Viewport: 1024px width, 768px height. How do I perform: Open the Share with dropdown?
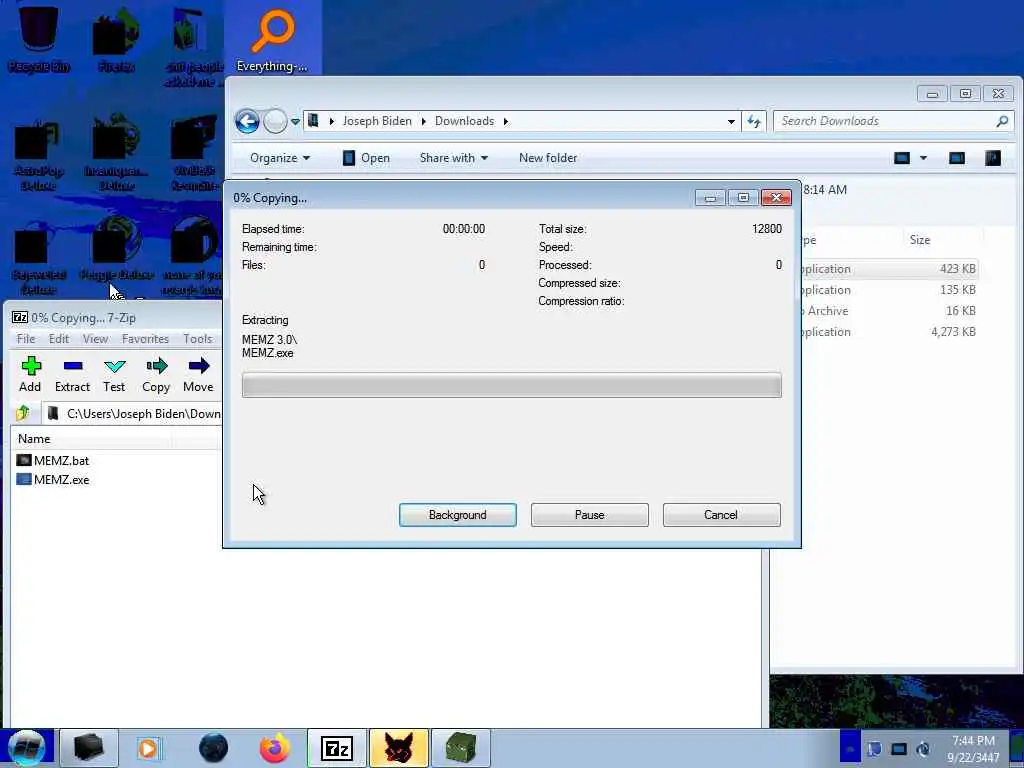click(x=454, y=158)
